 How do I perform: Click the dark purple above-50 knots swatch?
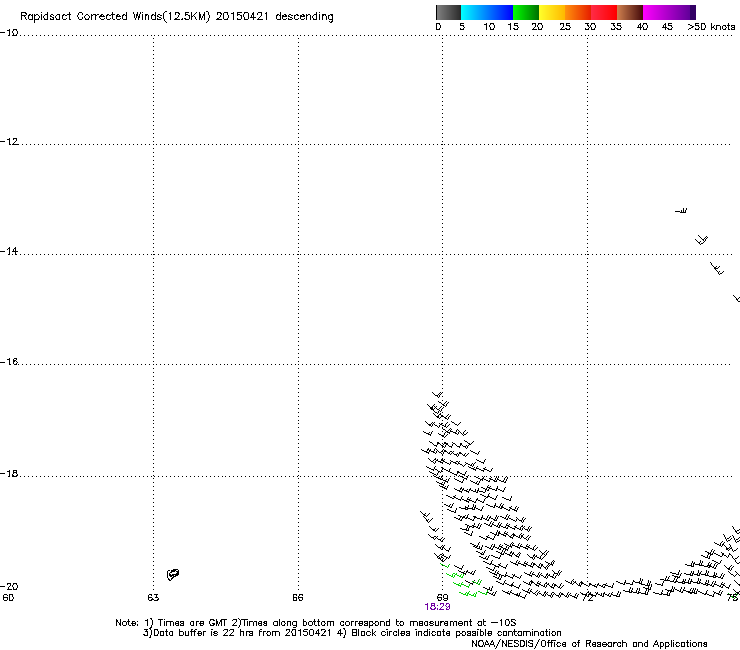click(x=693, y=12)
